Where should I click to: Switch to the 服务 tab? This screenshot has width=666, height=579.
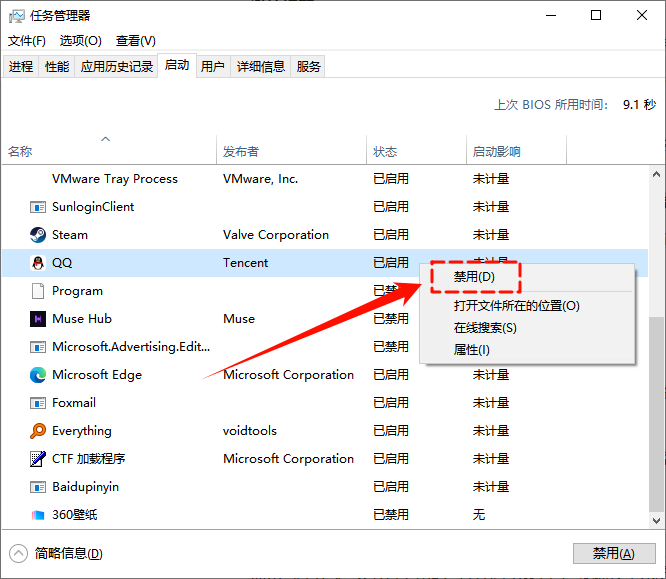point(308,67)
